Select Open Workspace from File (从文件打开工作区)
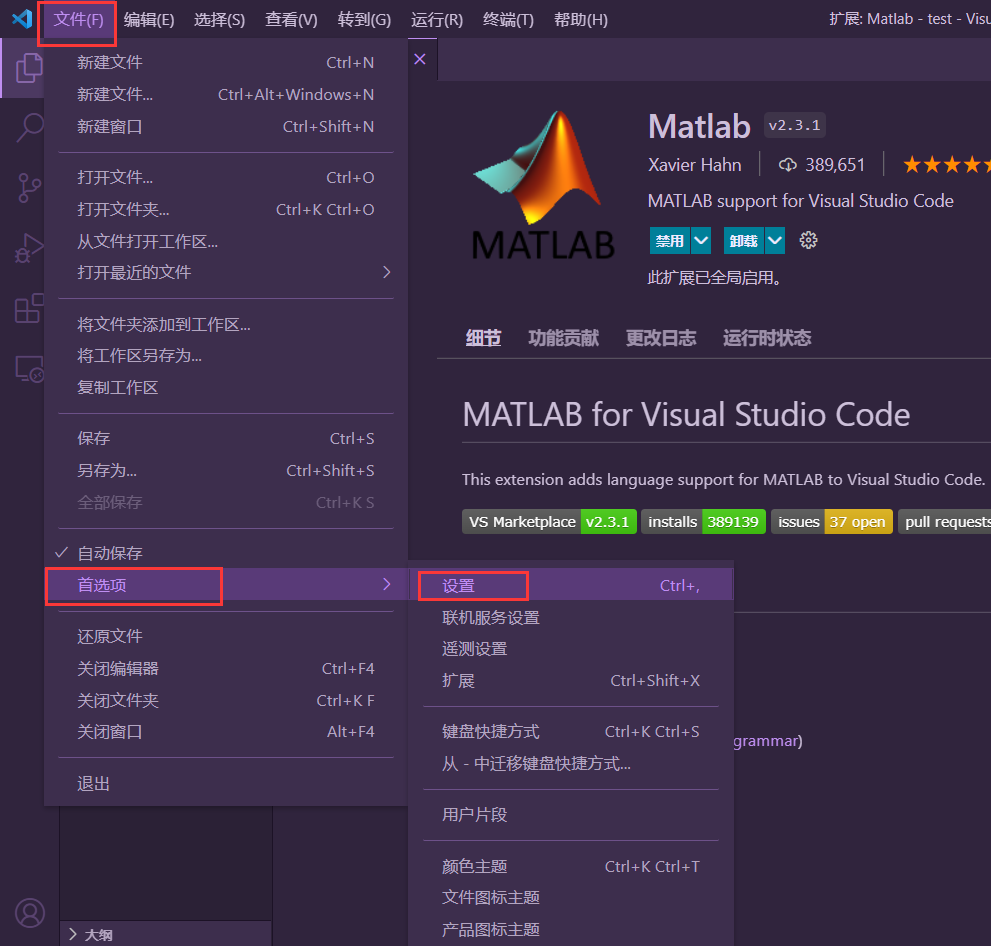The width and height of the screenshot is (991, 946). (226, 241)
